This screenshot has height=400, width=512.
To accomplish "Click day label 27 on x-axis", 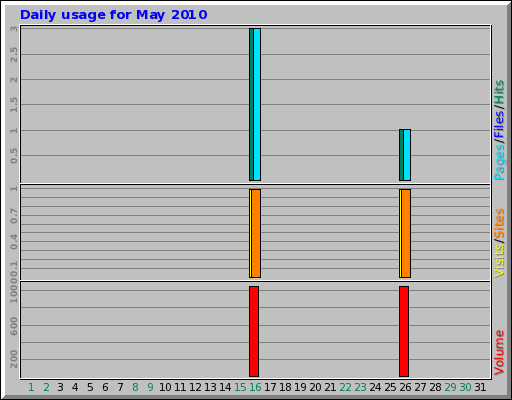I will [x=420, y=387].
